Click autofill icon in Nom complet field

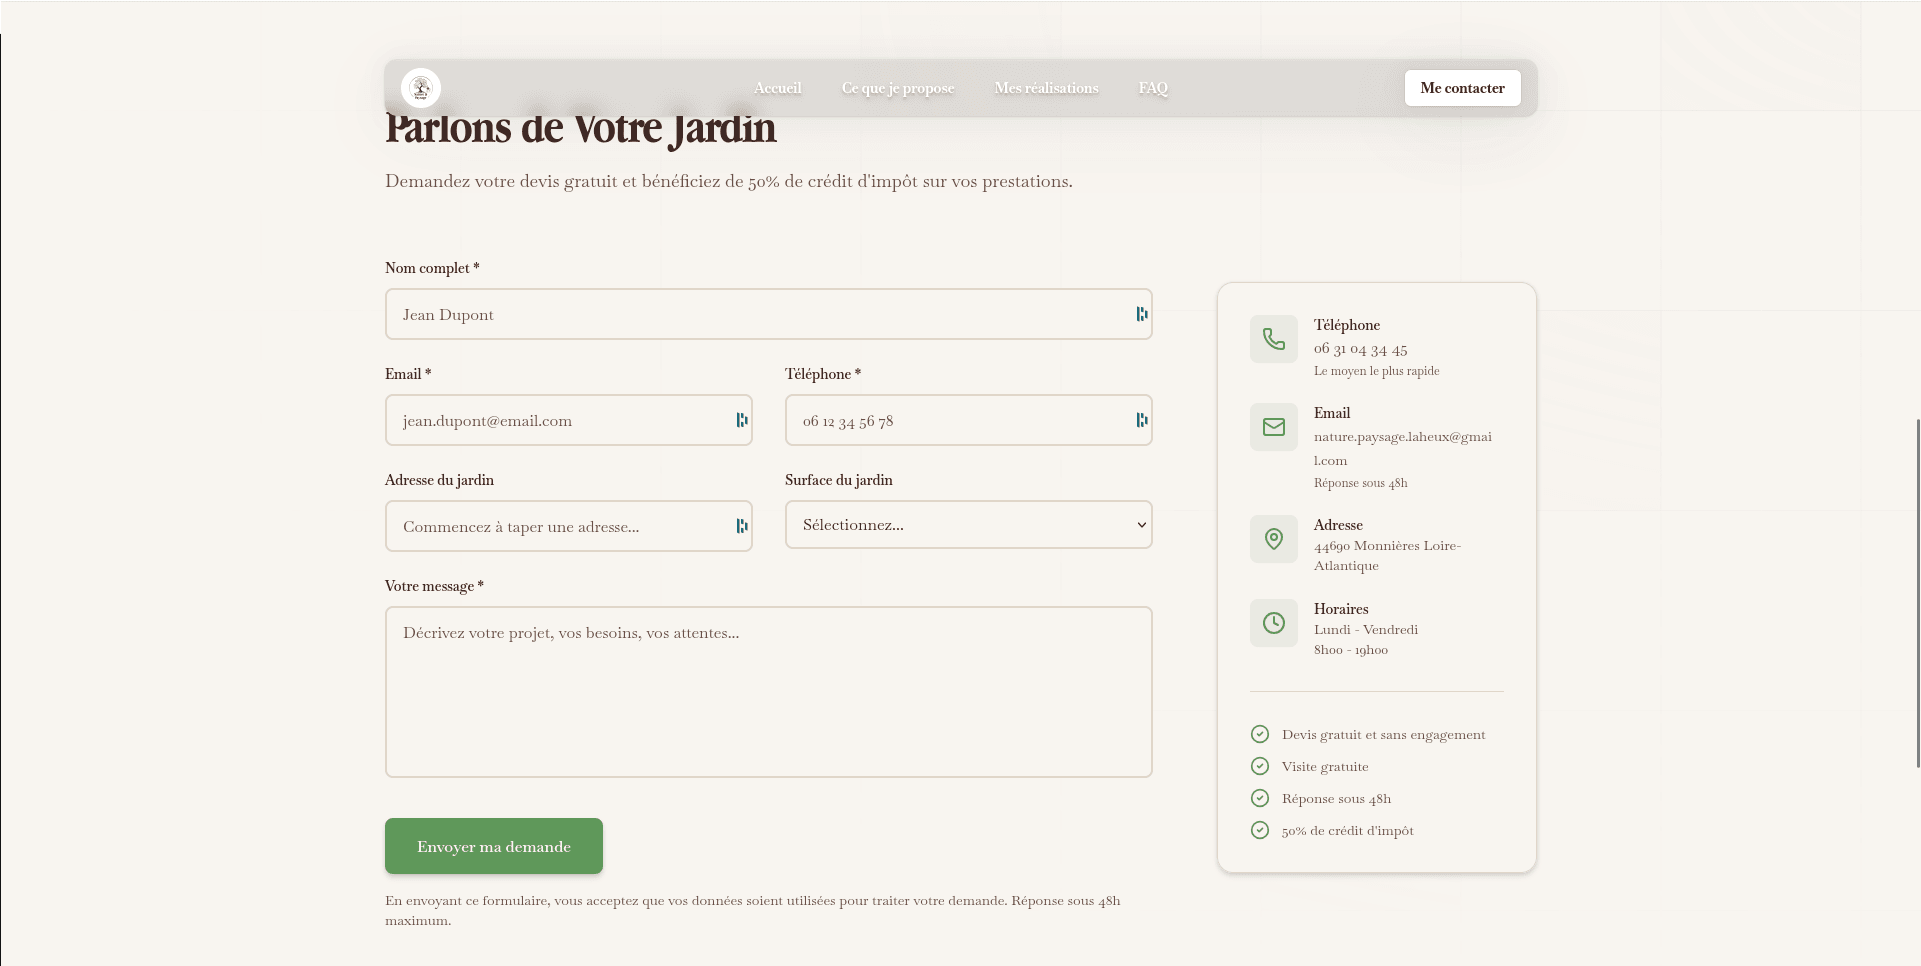click(x=1141, y=314)
